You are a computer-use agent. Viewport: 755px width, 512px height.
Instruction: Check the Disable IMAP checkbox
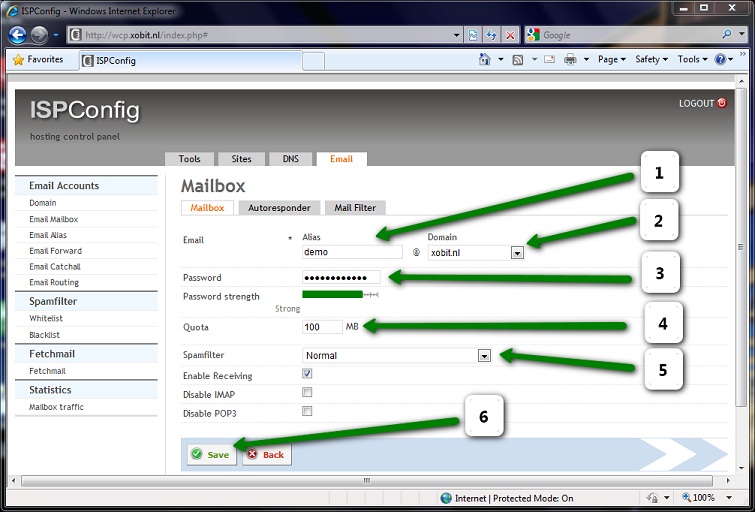pos(307,393)
